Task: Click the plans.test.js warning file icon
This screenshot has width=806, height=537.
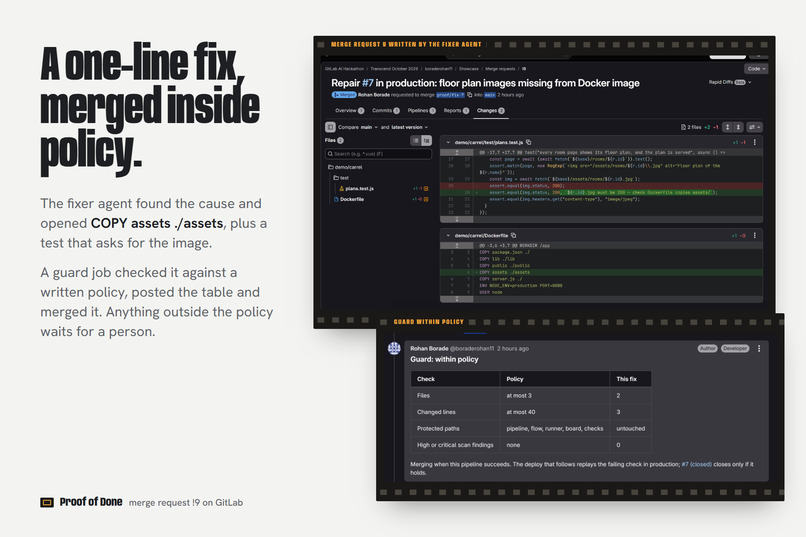Action: (341, 189)
